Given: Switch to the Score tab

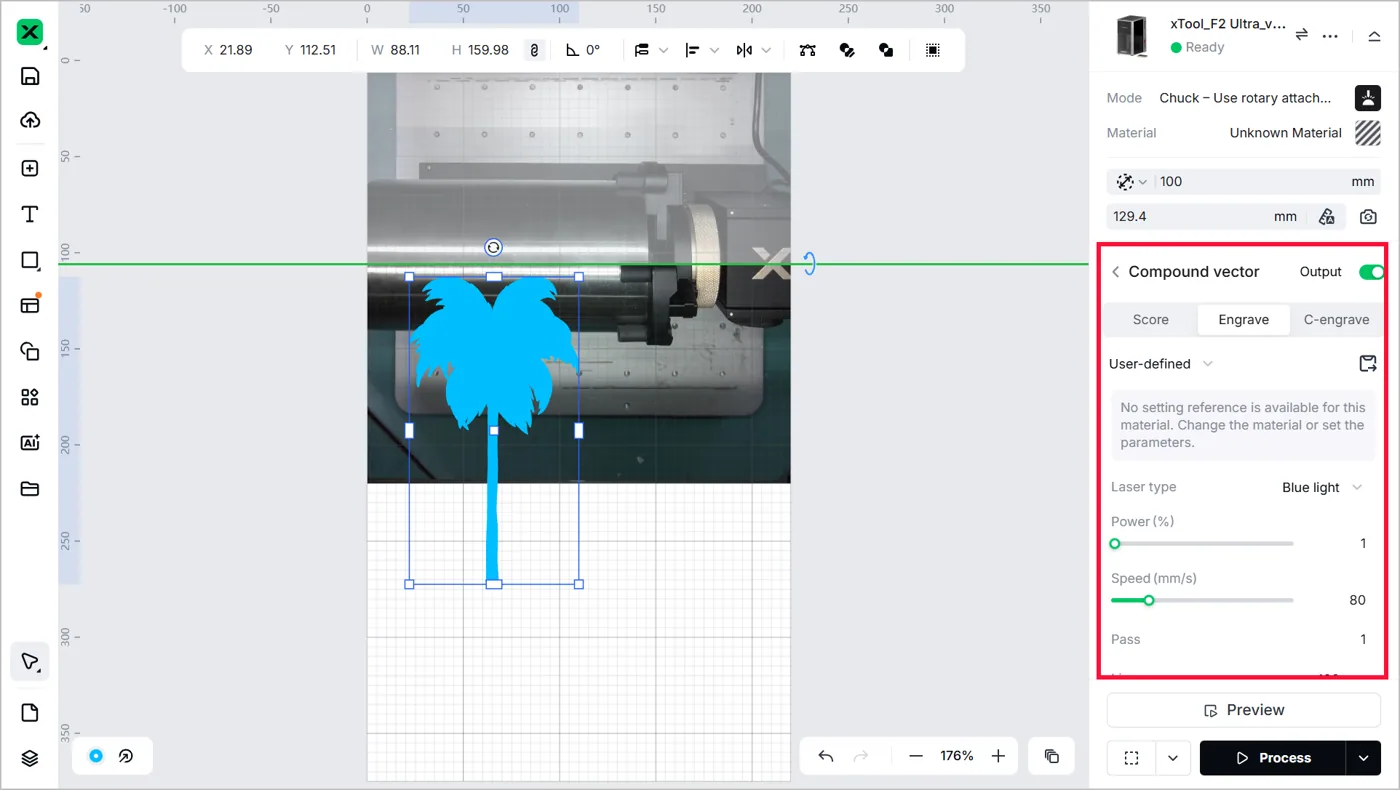Looking at the screenshot, I should pos(1150,320).
